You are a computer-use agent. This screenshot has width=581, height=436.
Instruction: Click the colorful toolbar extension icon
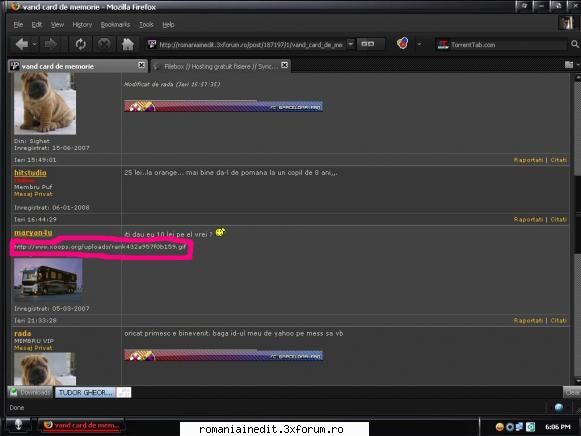[402, 44]
